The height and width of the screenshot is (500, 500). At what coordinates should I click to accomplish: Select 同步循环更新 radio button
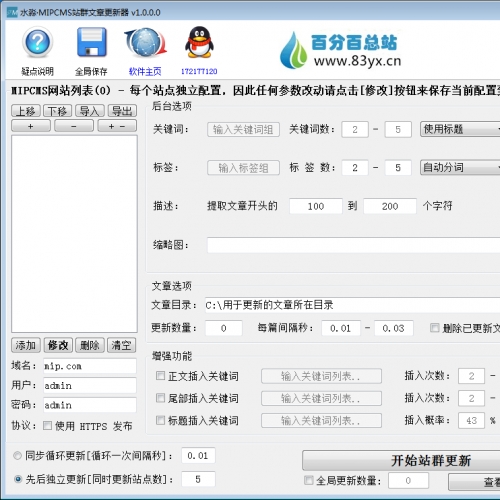tap(17, 455)
